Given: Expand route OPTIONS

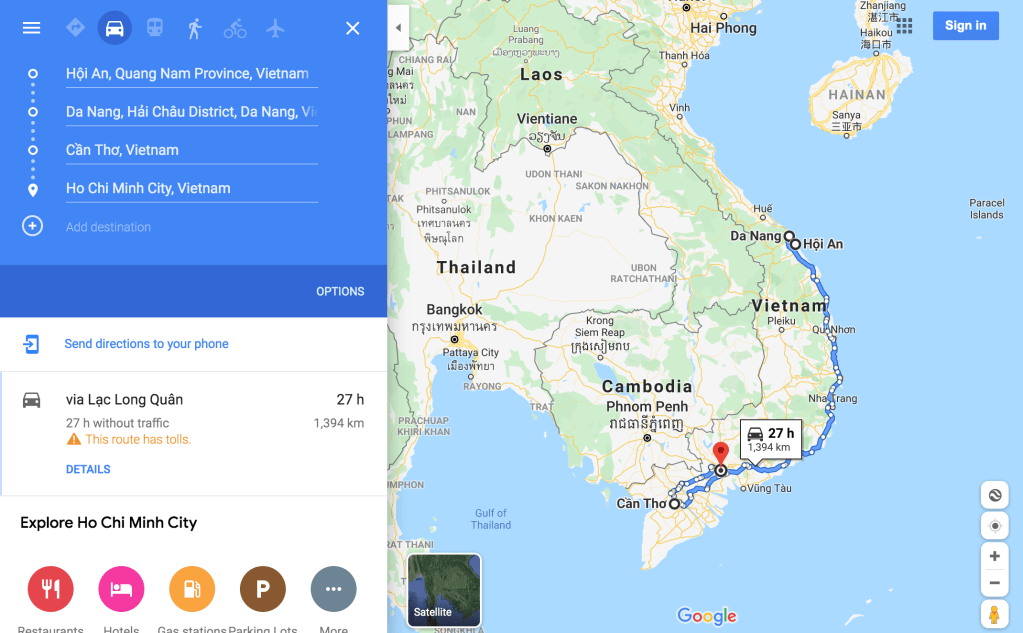Looking at the screenshot, I should [x=340, y=292].
